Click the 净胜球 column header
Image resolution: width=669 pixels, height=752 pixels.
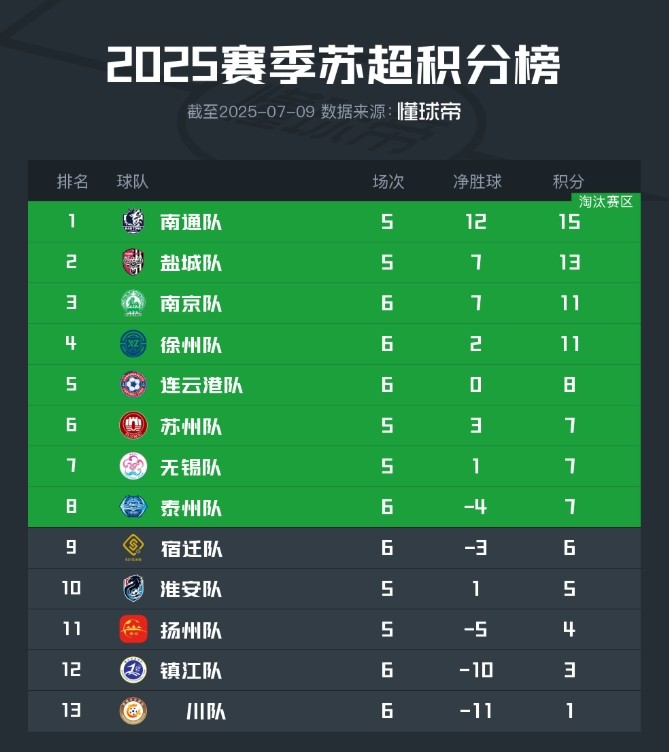[477, 181]
